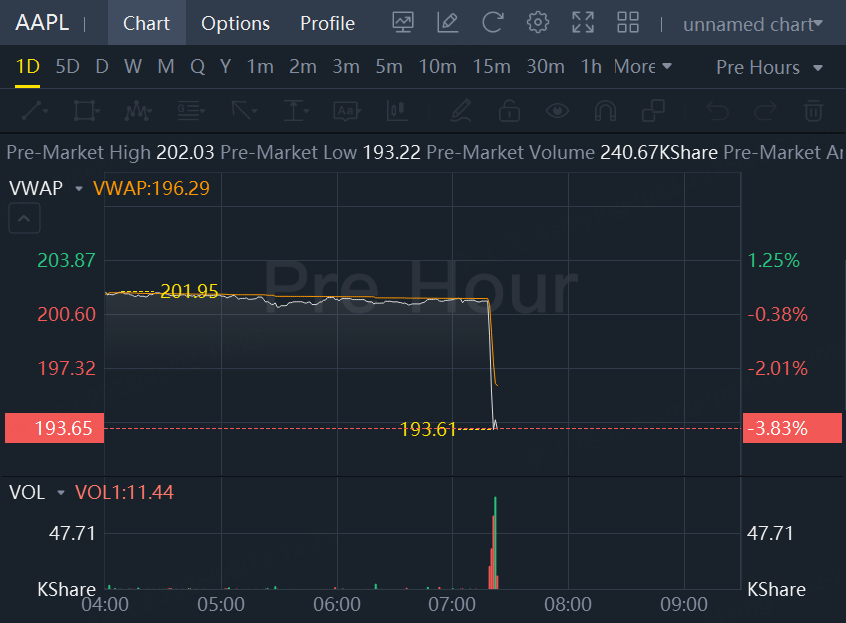Switch to the Profile tab
The height and width of the screenshot is (623, 846).
click(x=327, y=23)
